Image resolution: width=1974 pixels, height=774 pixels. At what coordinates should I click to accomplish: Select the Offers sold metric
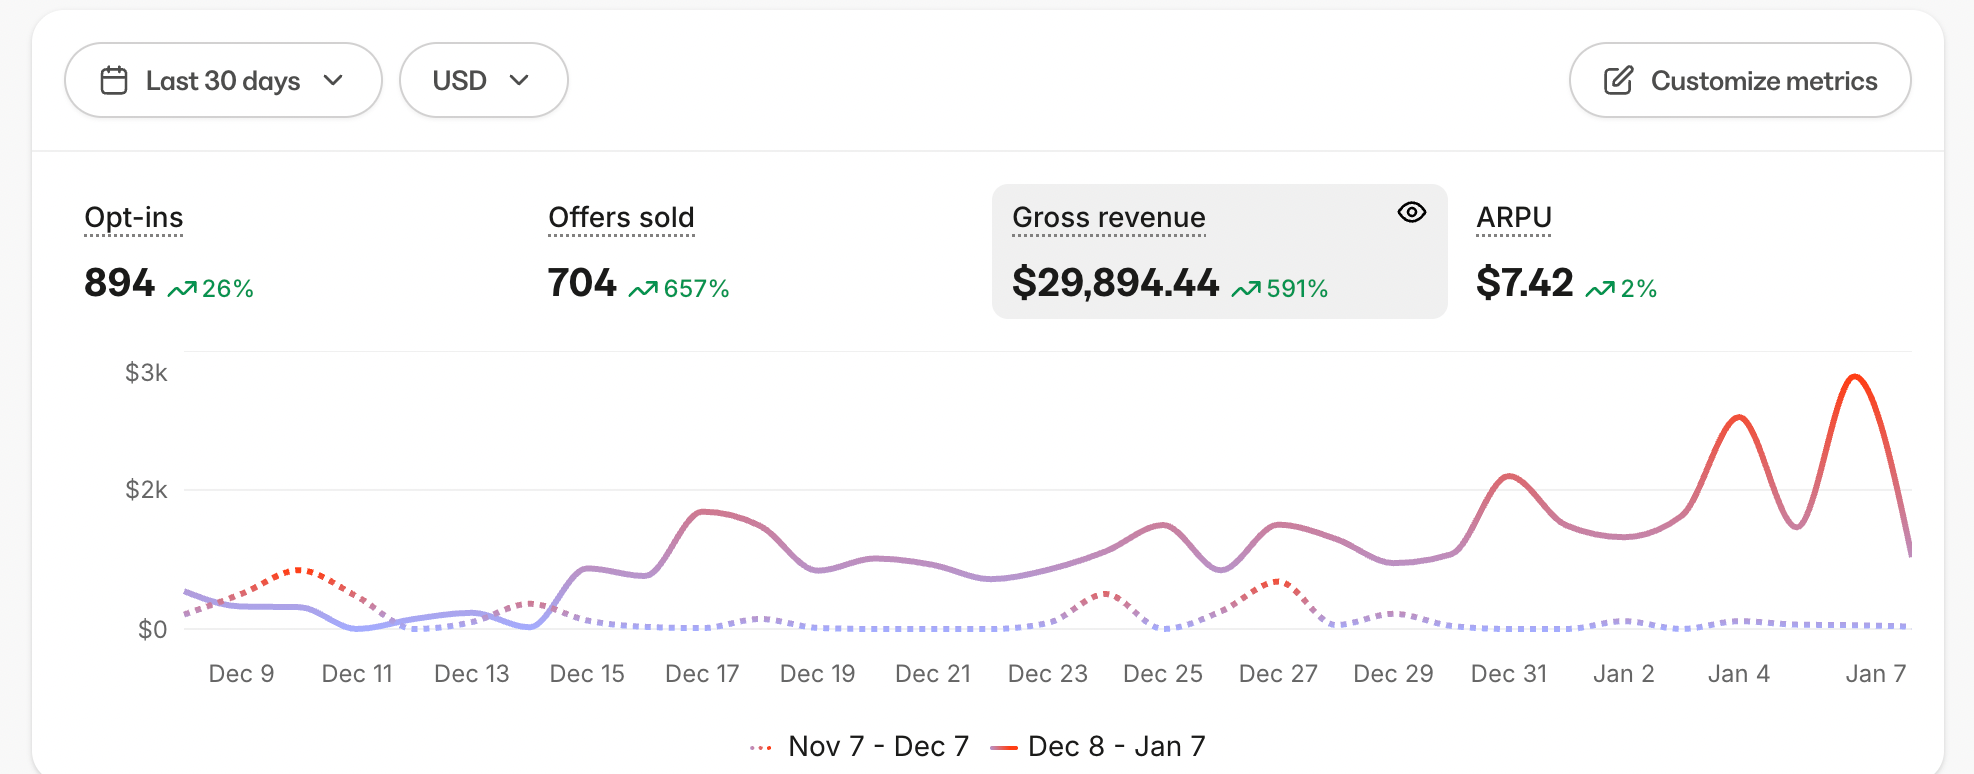pos(621,218)
